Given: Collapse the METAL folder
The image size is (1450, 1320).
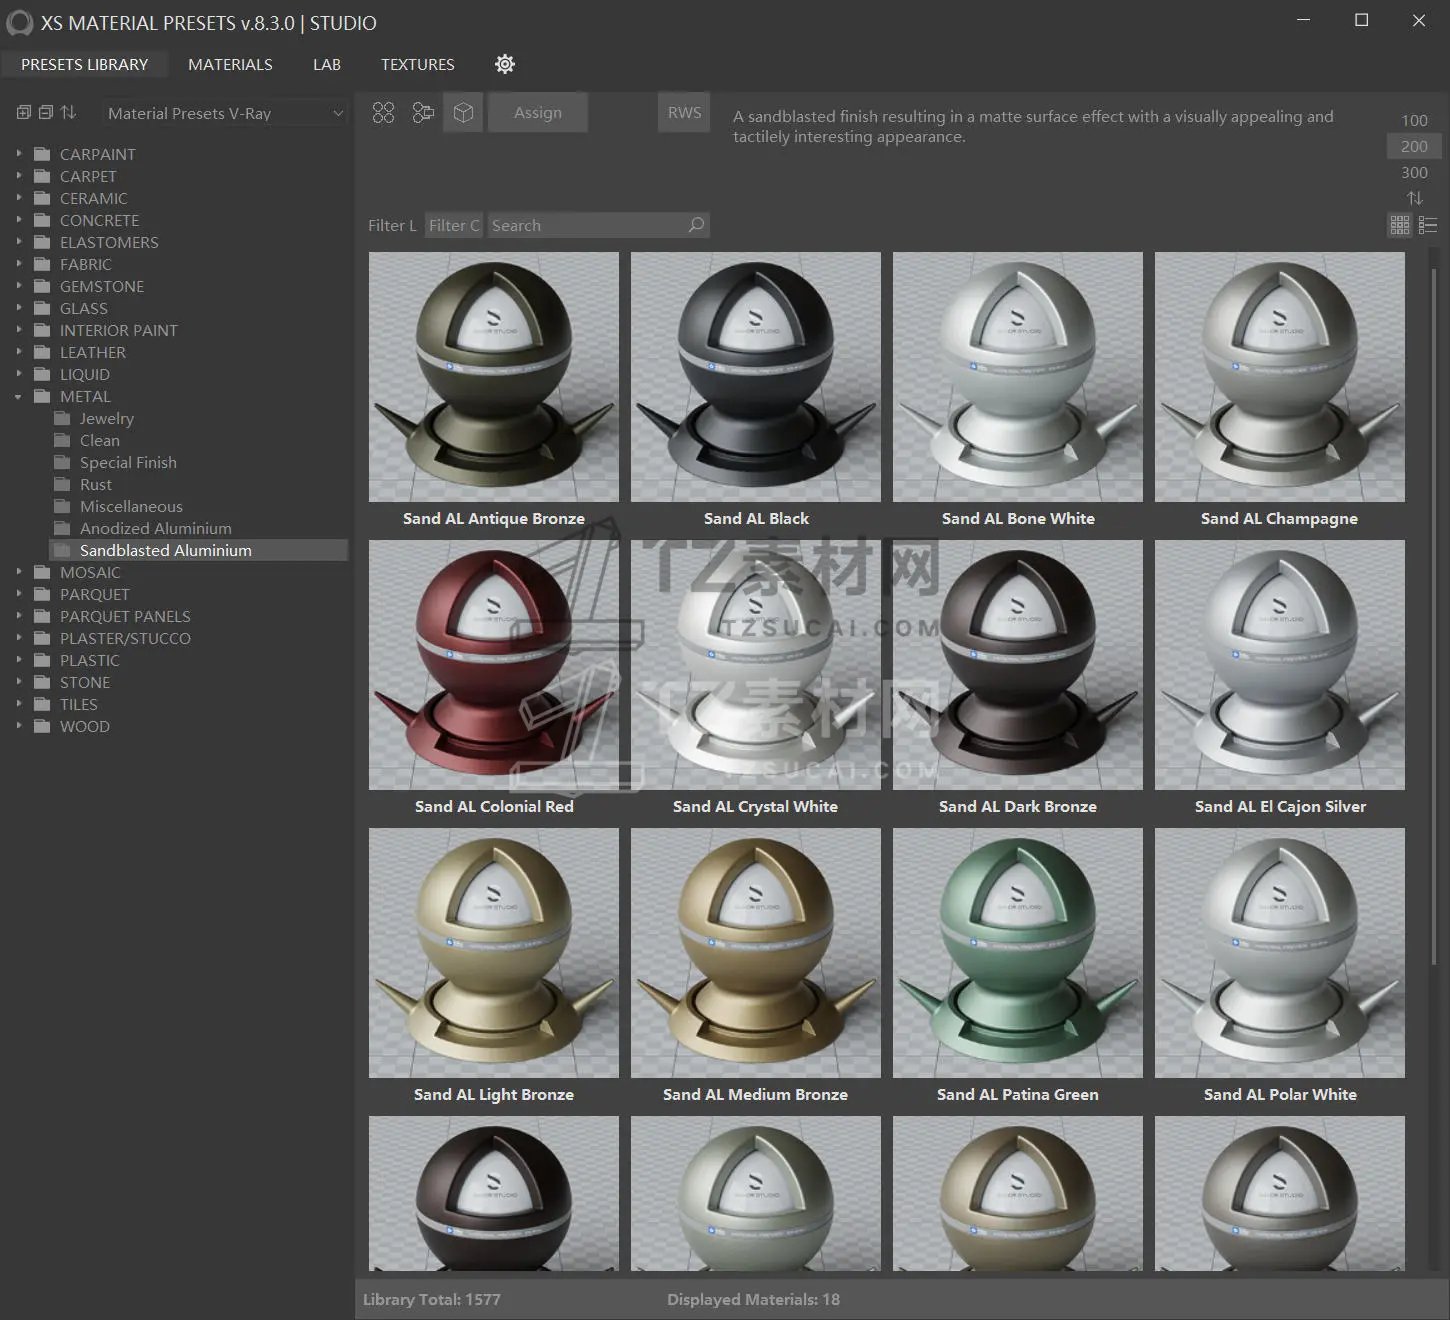Looking at the screenshot, I should (18, 397).
